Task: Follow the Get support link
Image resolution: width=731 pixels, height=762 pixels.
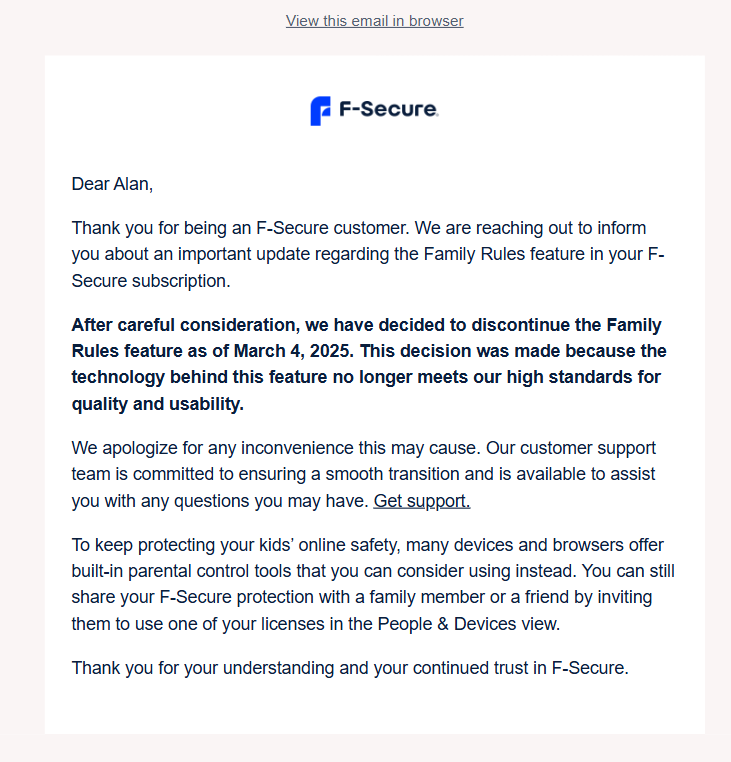Action: click(x=422, y=501)
